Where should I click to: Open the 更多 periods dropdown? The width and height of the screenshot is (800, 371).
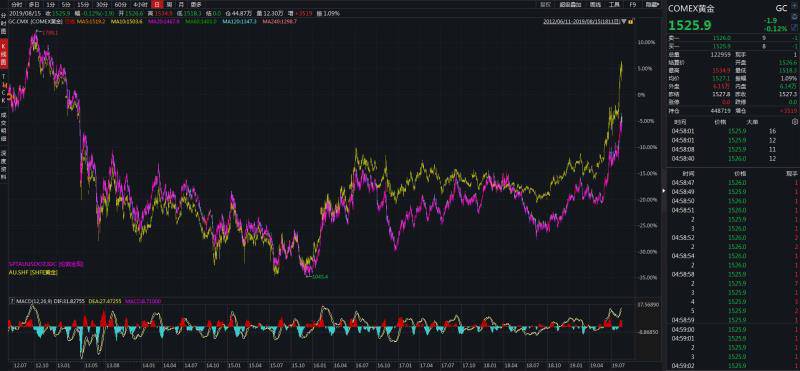[196, 4]
